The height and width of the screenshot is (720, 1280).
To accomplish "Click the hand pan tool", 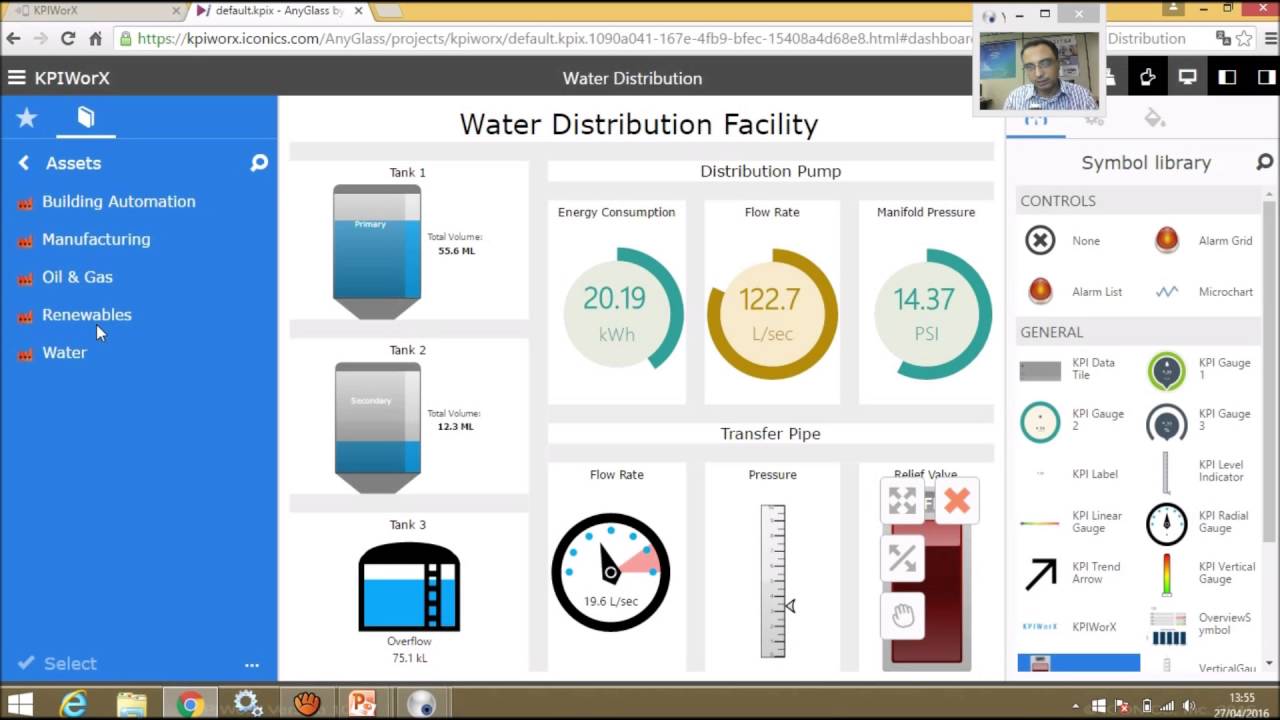I will [x=902, y=616].
